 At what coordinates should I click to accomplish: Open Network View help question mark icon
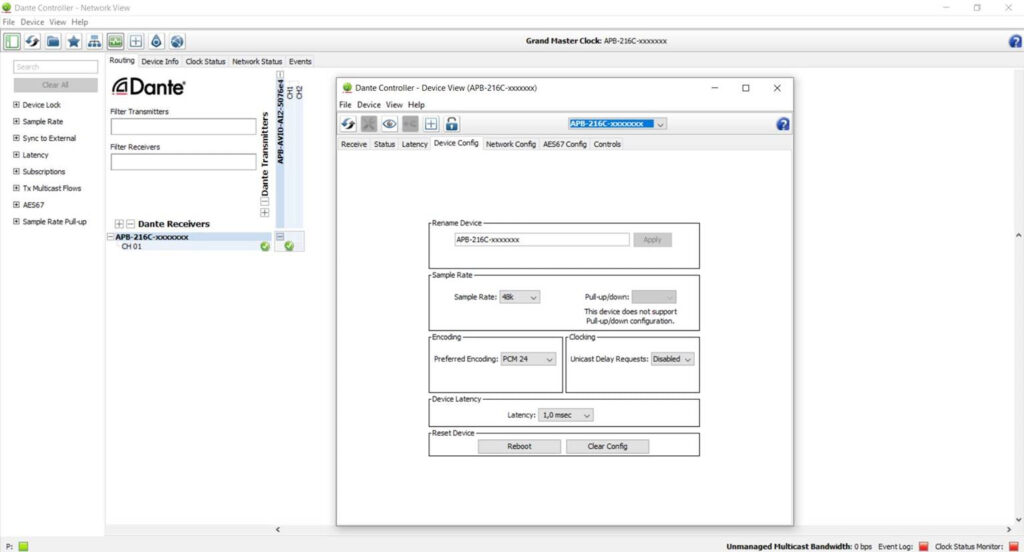(x=1015, y=41)
